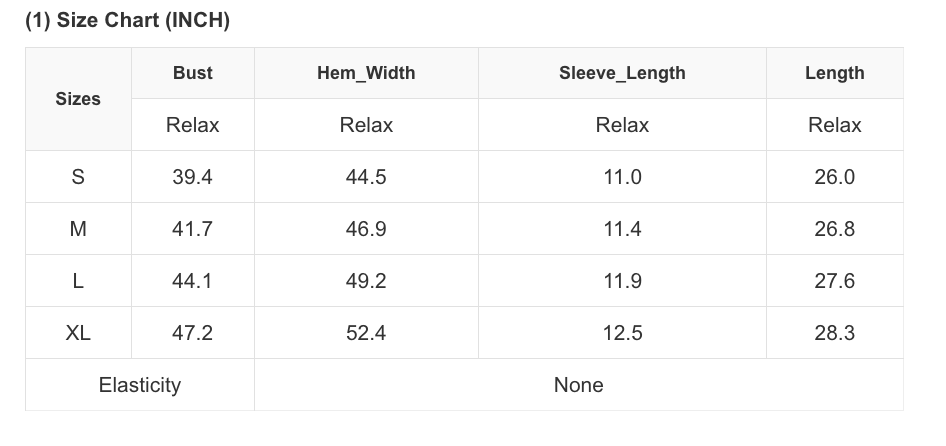This screenshot has height=446, width=946.
Task: Click Hem width value 46.9
Action: coord(366,229)
